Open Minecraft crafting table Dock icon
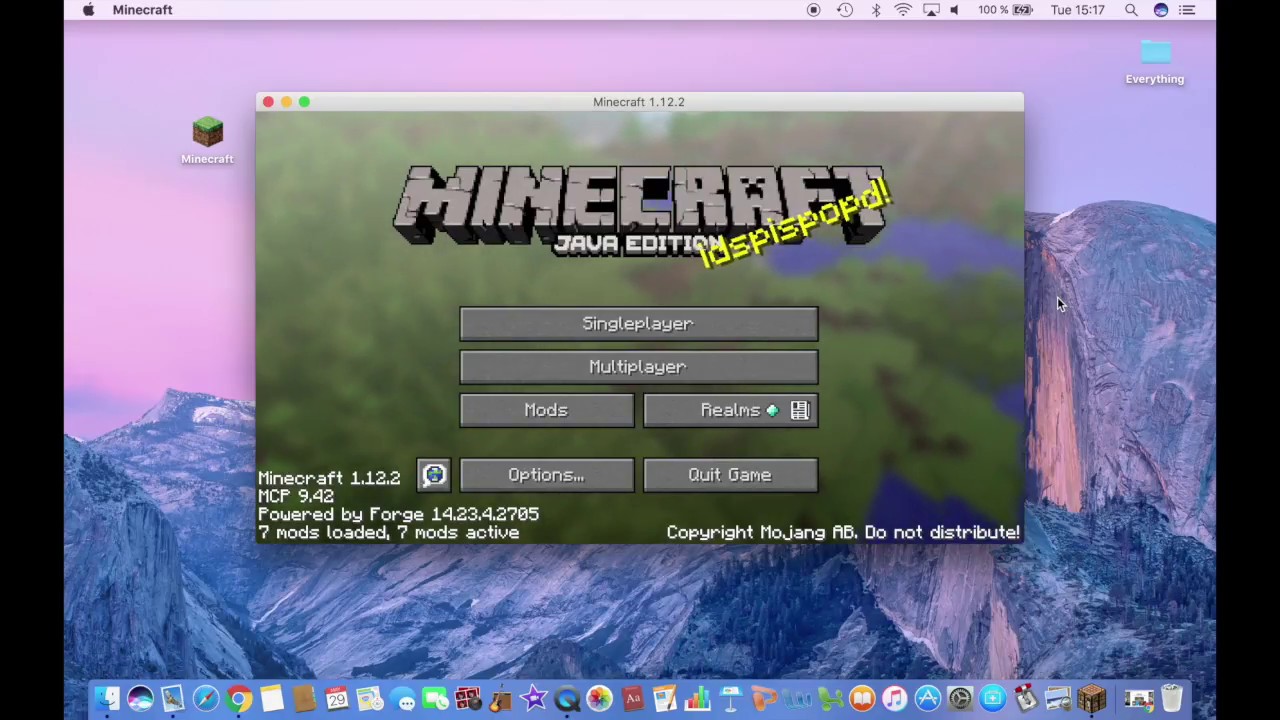1280x720 pixels. 1091,699
